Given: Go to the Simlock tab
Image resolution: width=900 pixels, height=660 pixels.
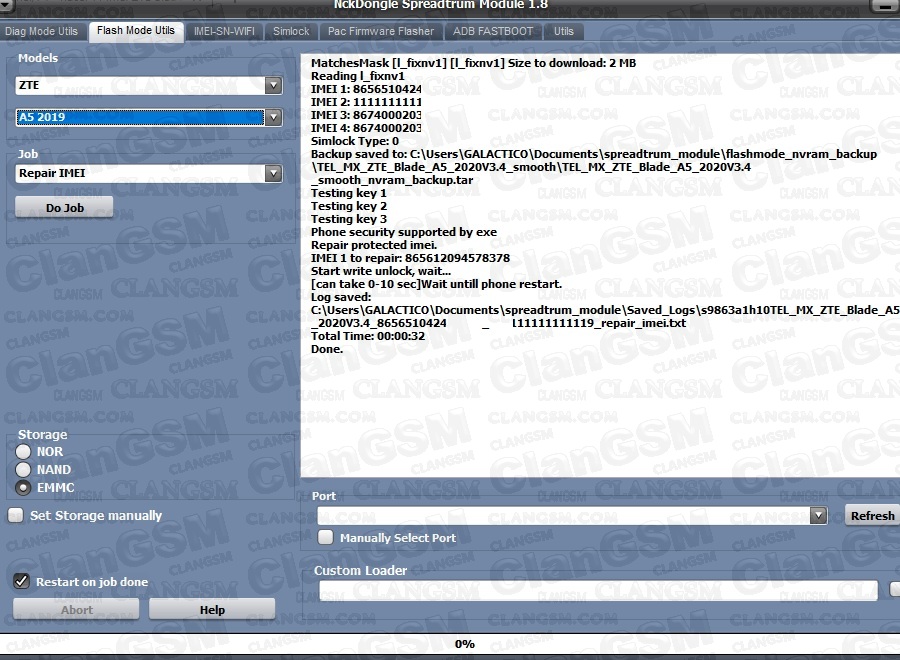Looking at the screenshot, I should pyautogui.click(x=291, y=31).
